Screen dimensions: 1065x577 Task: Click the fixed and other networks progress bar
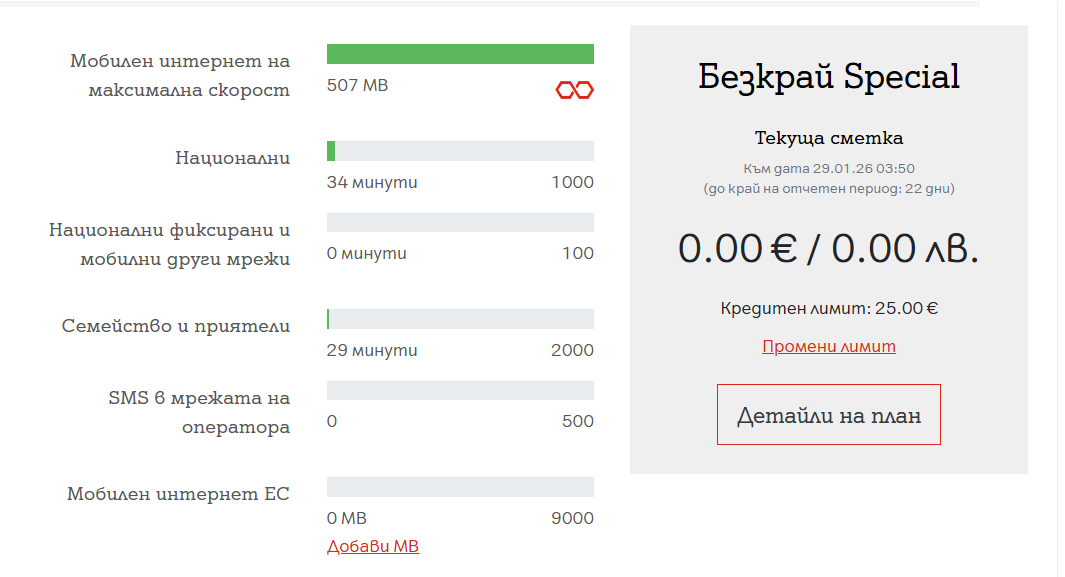460,223
